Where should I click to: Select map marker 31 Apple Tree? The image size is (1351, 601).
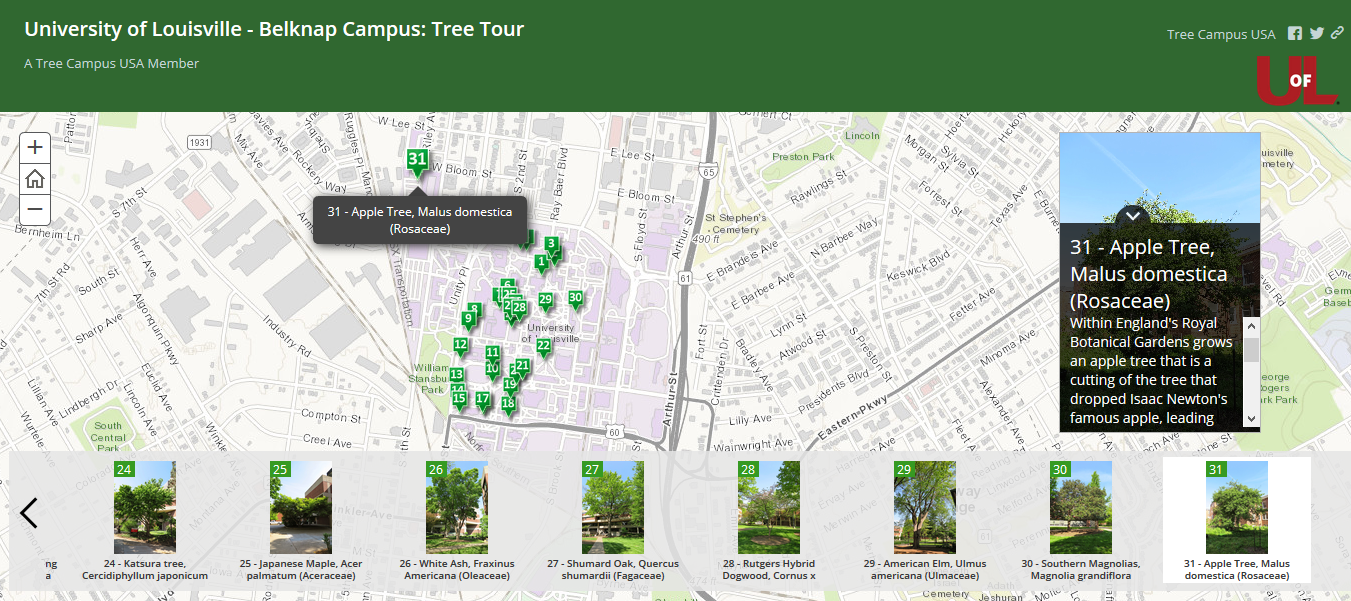(417, 160)
